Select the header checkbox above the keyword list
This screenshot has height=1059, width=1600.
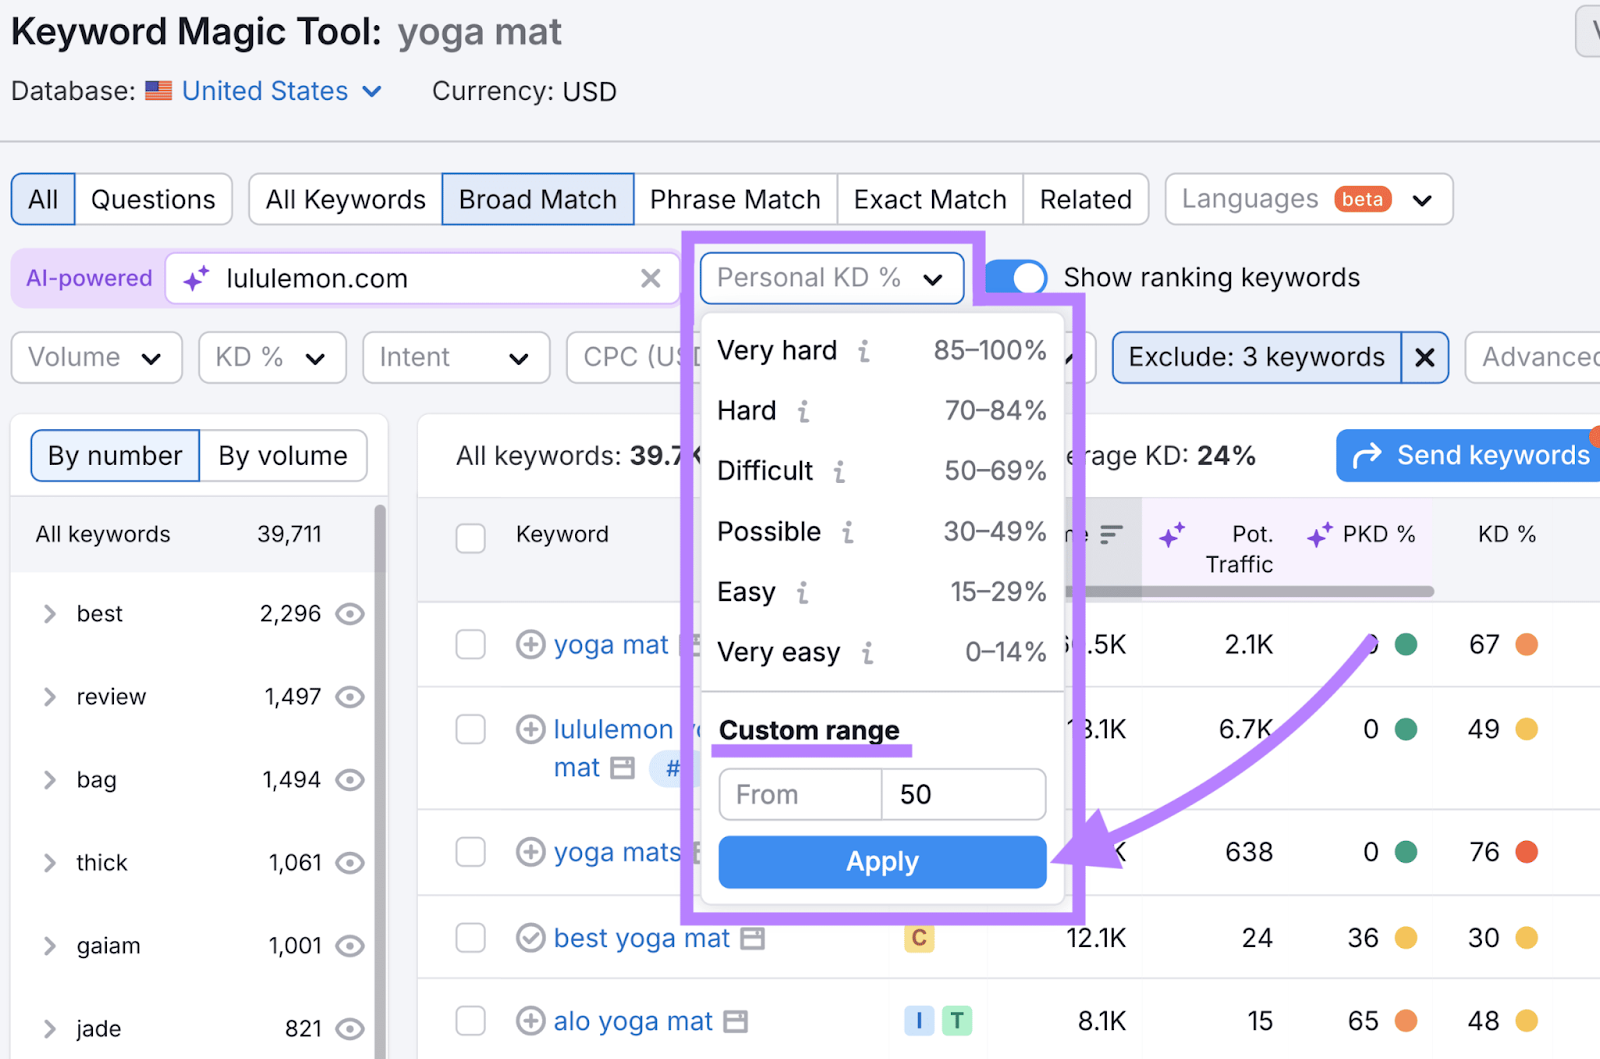(470, 537)
